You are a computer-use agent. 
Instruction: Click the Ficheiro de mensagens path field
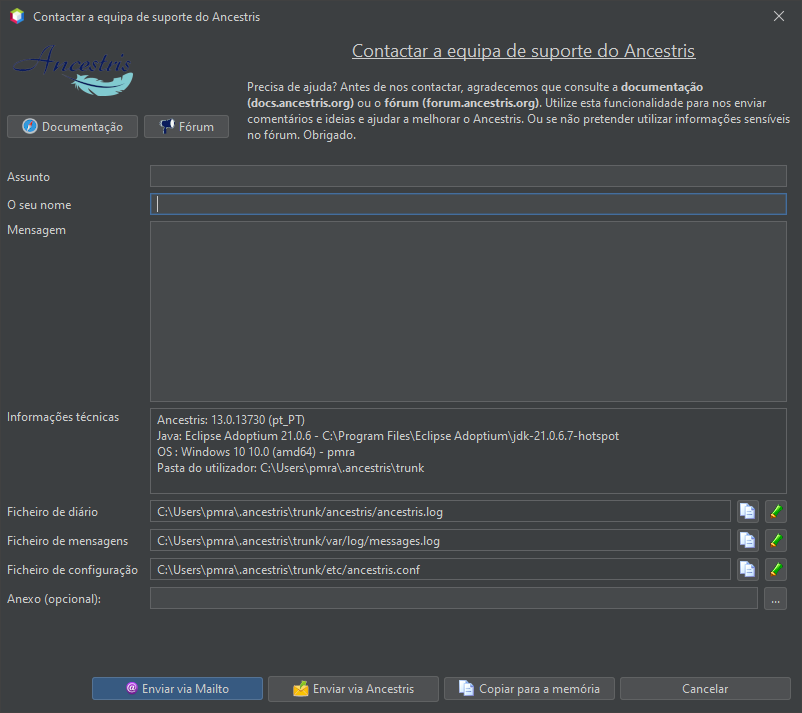coord(440,541)
